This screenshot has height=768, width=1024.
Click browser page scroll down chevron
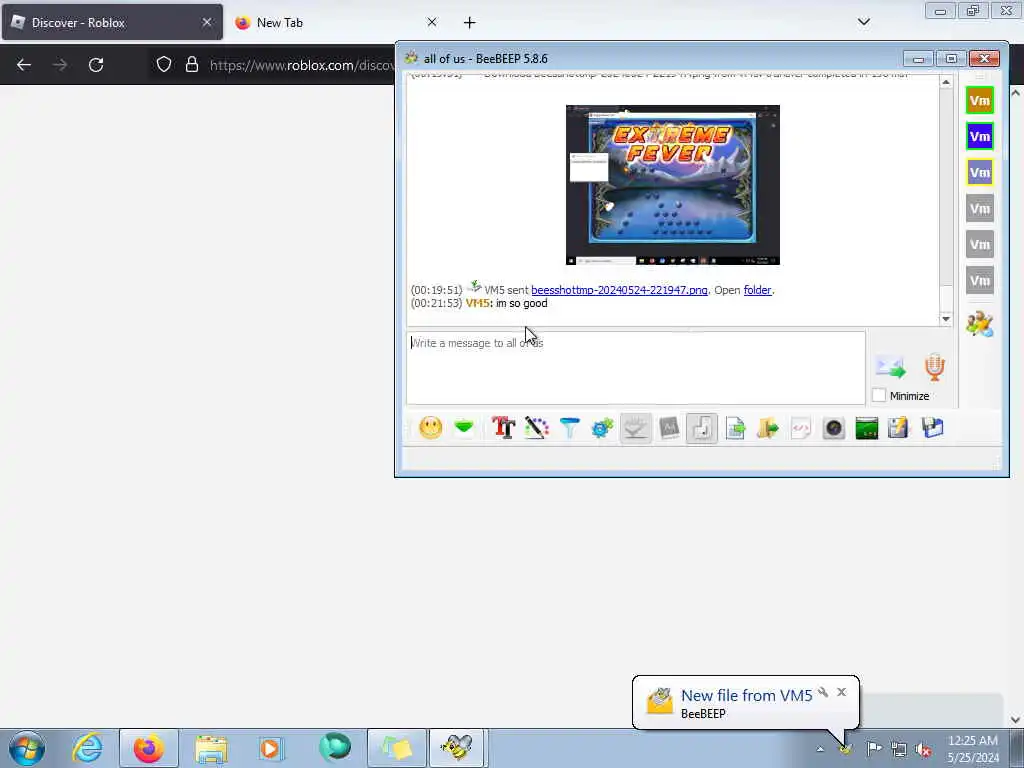point(1016,720)
